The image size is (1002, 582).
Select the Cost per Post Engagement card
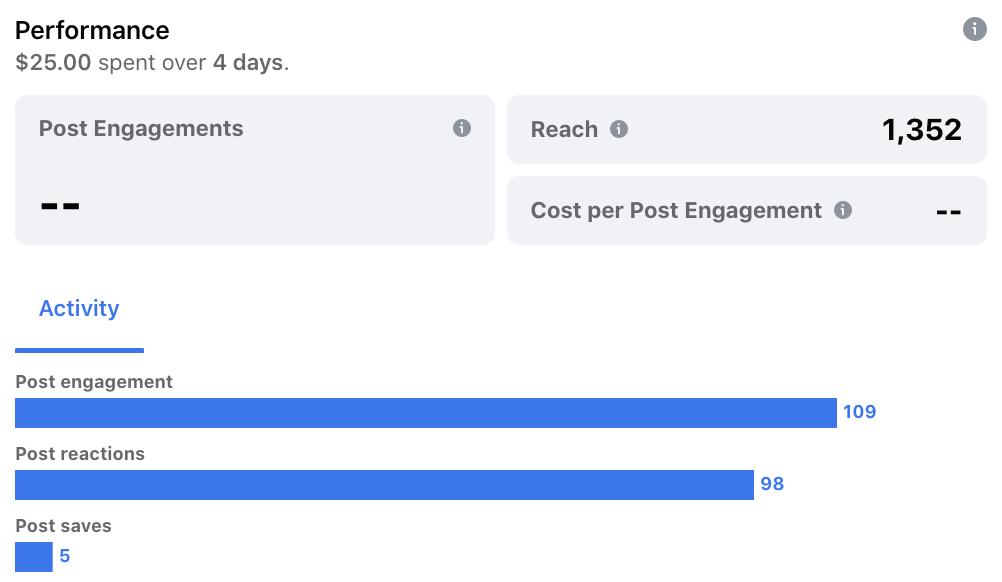point(746,211)
